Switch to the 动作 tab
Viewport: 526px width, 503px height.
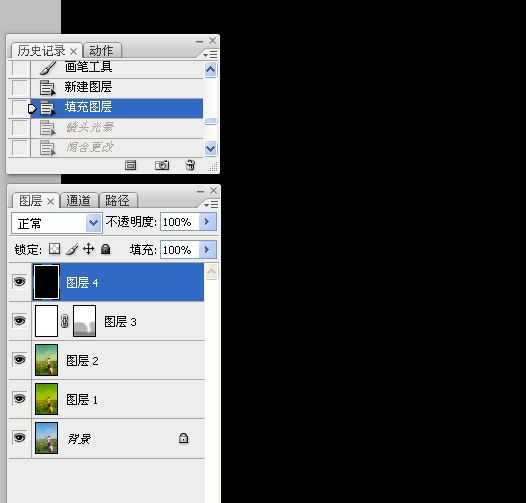(x=101, y=51)
